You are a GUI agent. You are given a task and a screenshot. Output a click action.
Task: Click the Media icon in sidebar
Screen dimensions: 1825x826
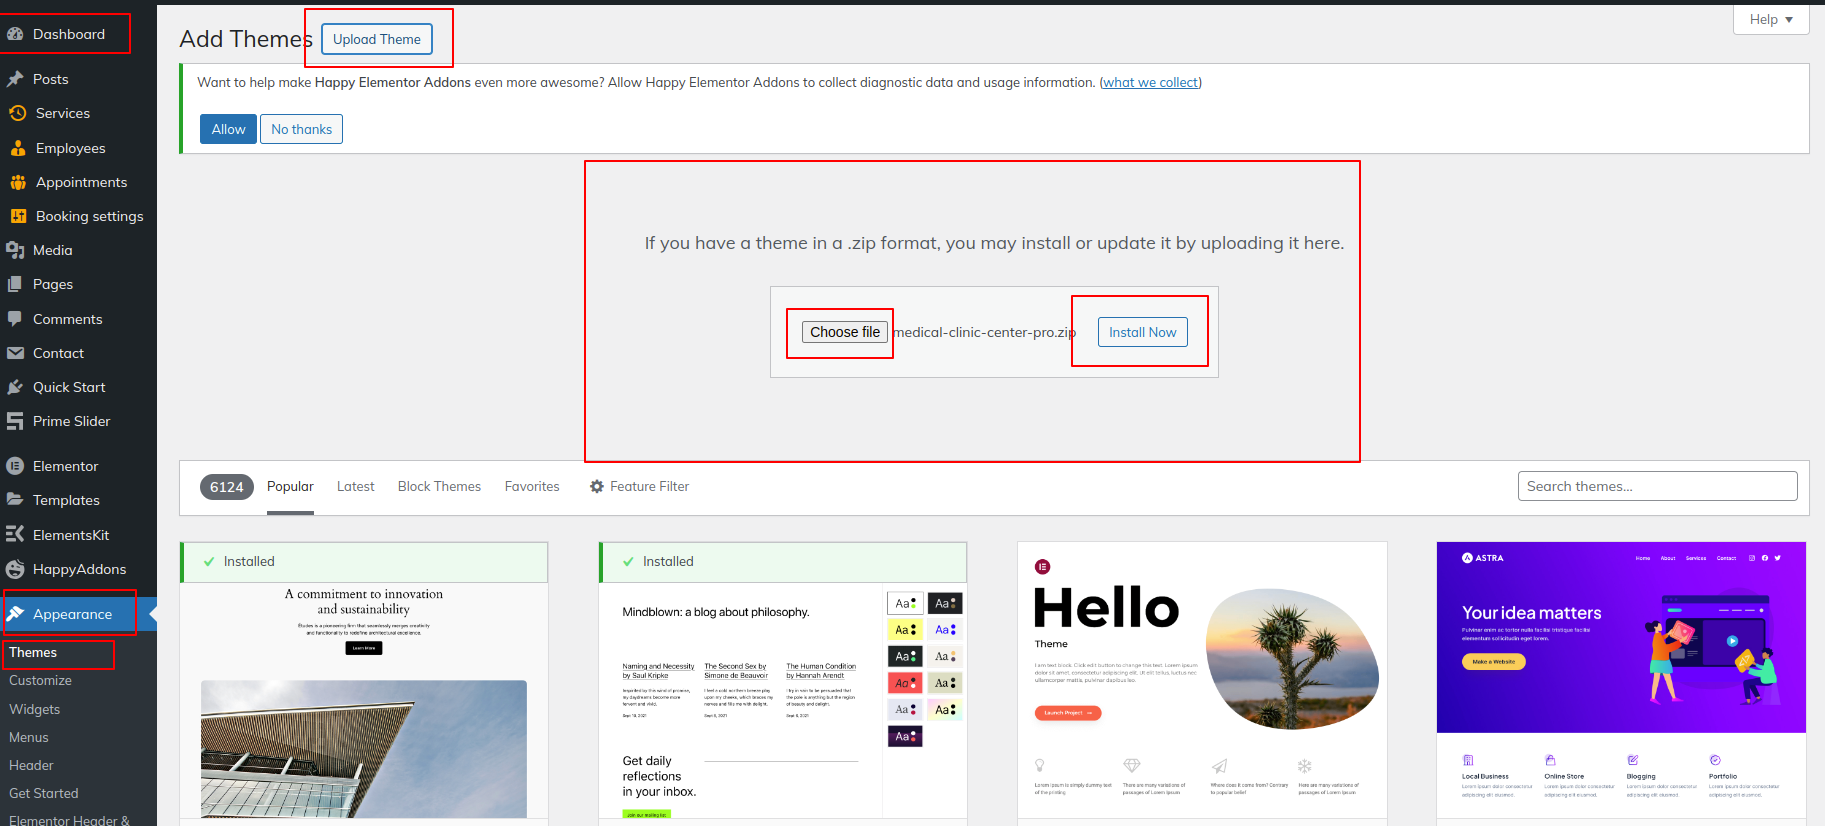(15, 250)
